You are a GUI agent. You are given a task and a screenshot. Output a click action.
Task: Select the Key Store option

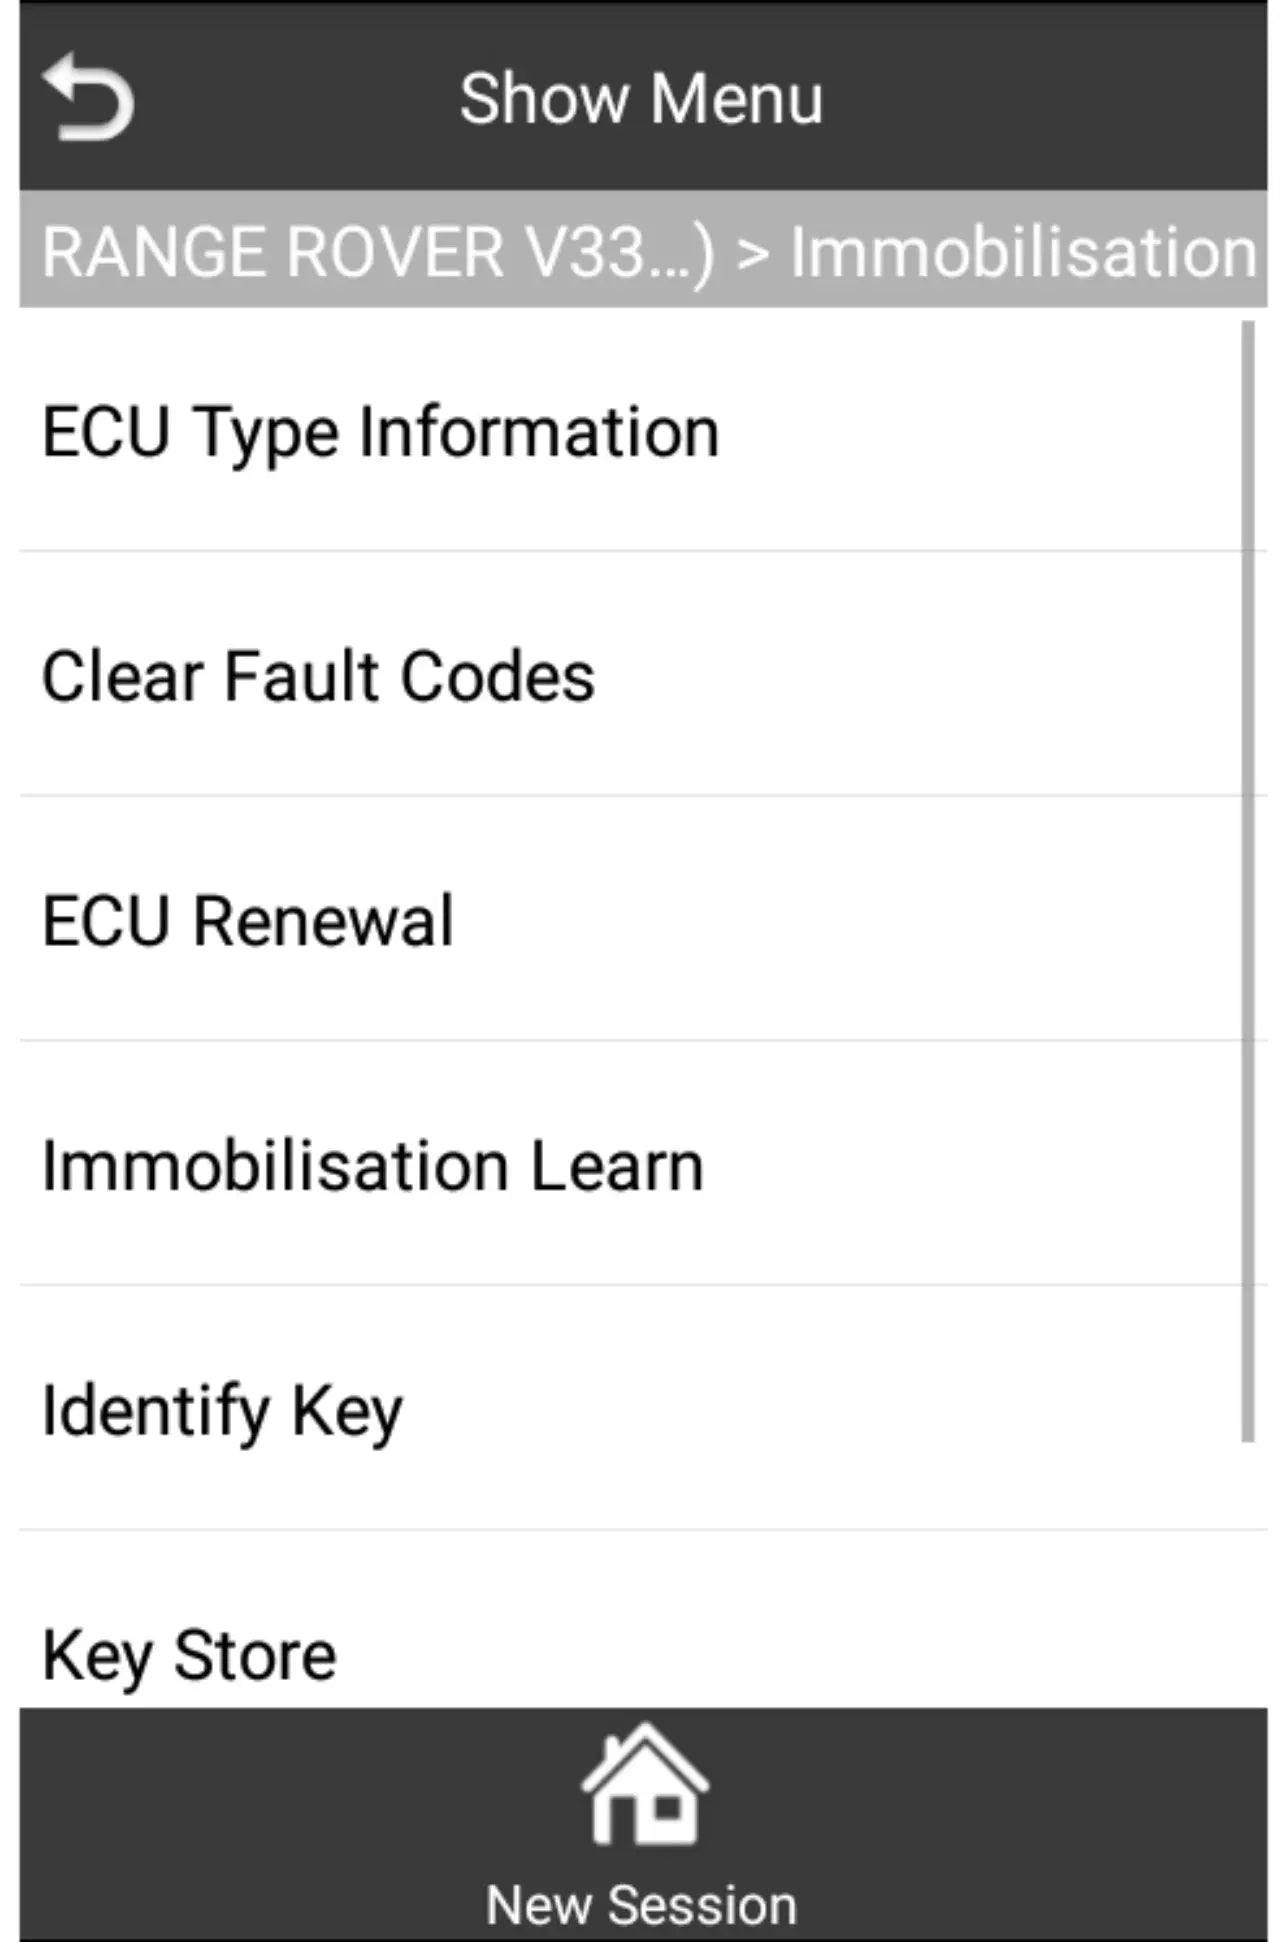pyautogui.click(x=189, y=1655)
